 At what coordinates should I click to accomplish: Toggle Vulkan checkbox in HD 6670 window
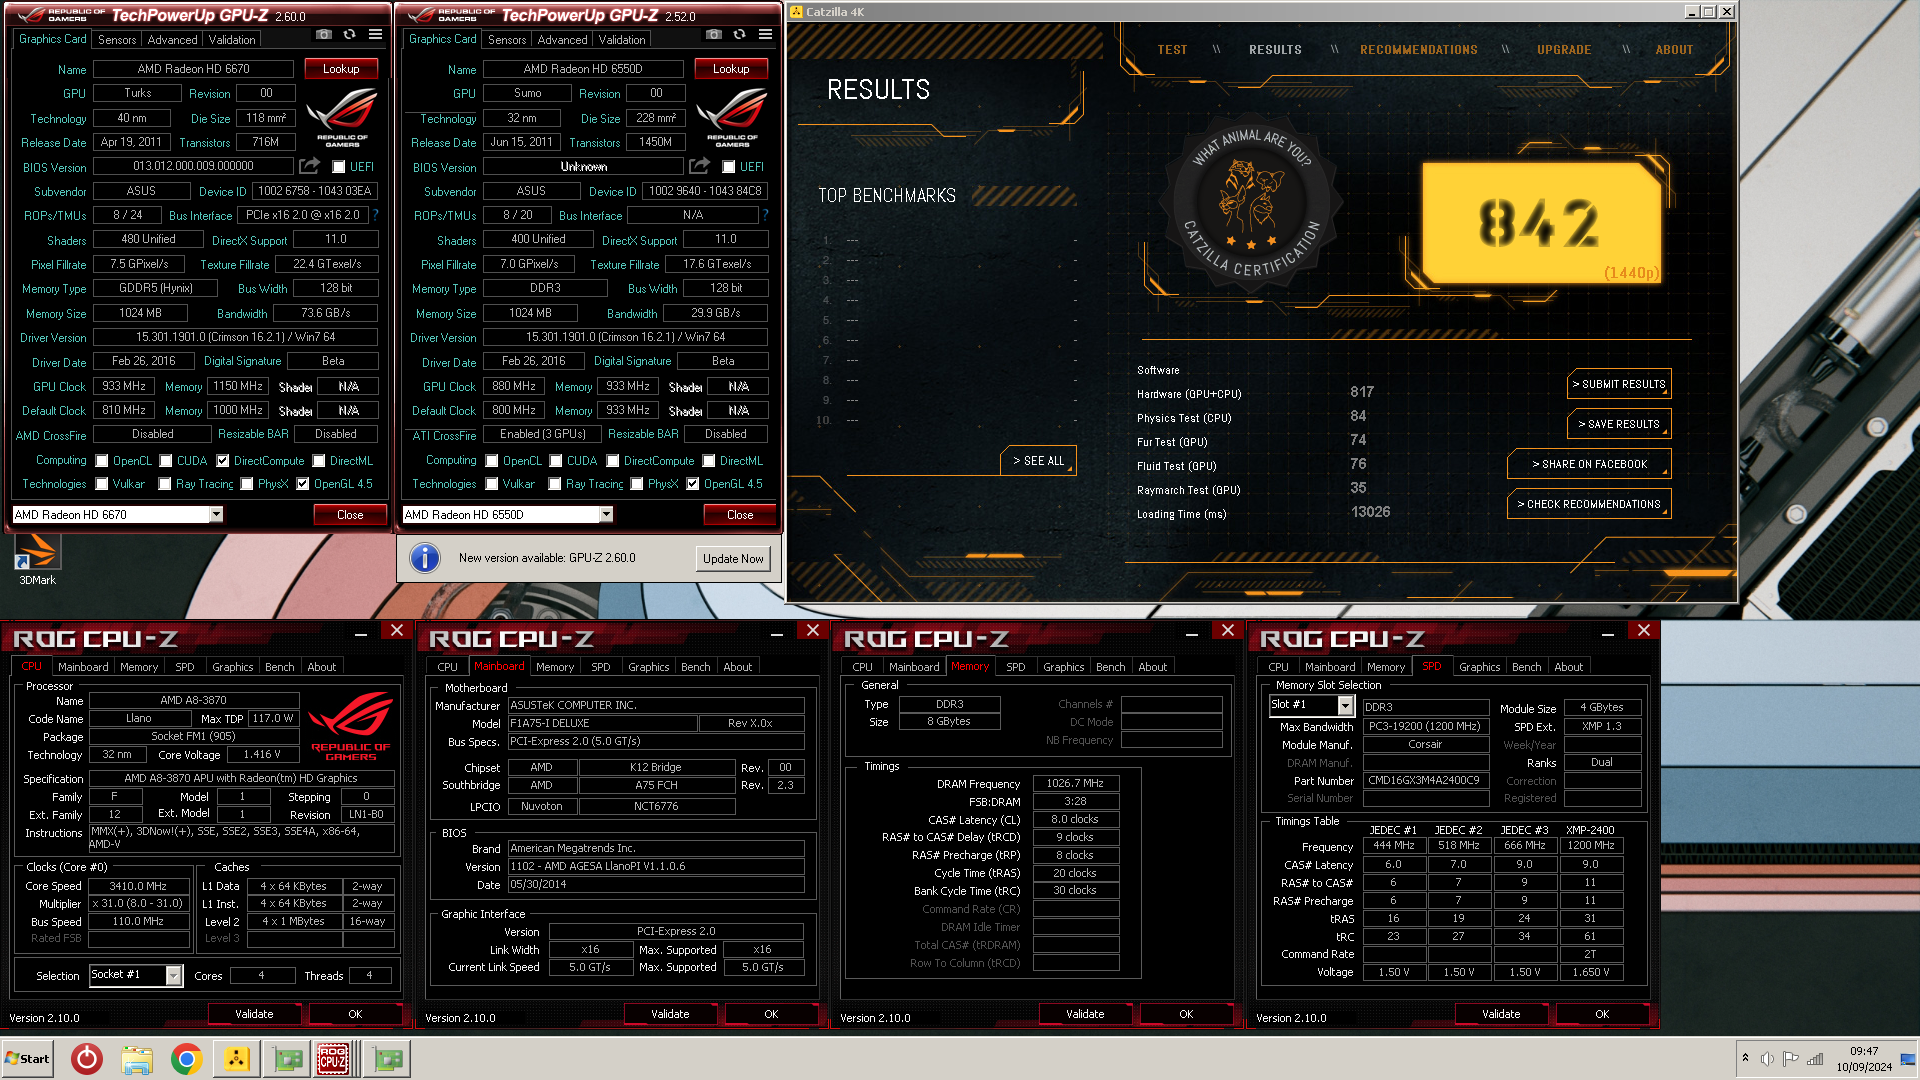pos(101,484)
